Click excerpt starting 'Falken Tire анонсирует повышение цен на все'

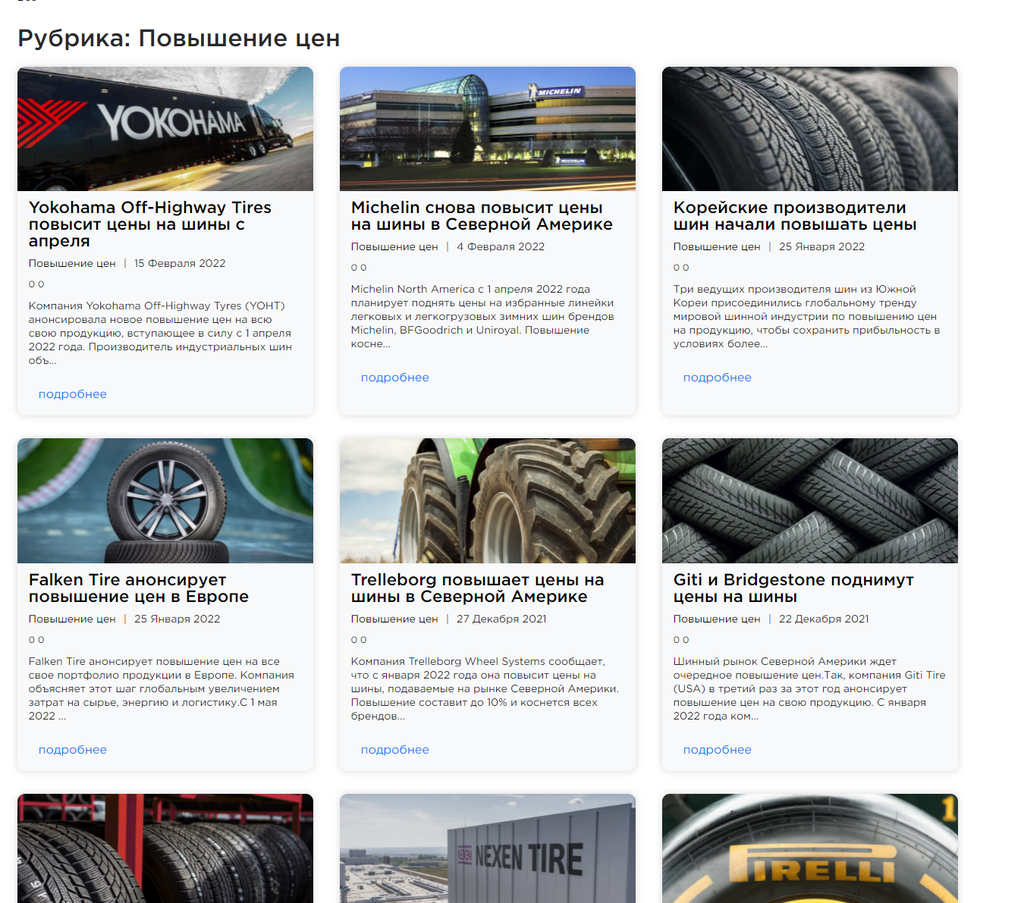coord(161,689)
